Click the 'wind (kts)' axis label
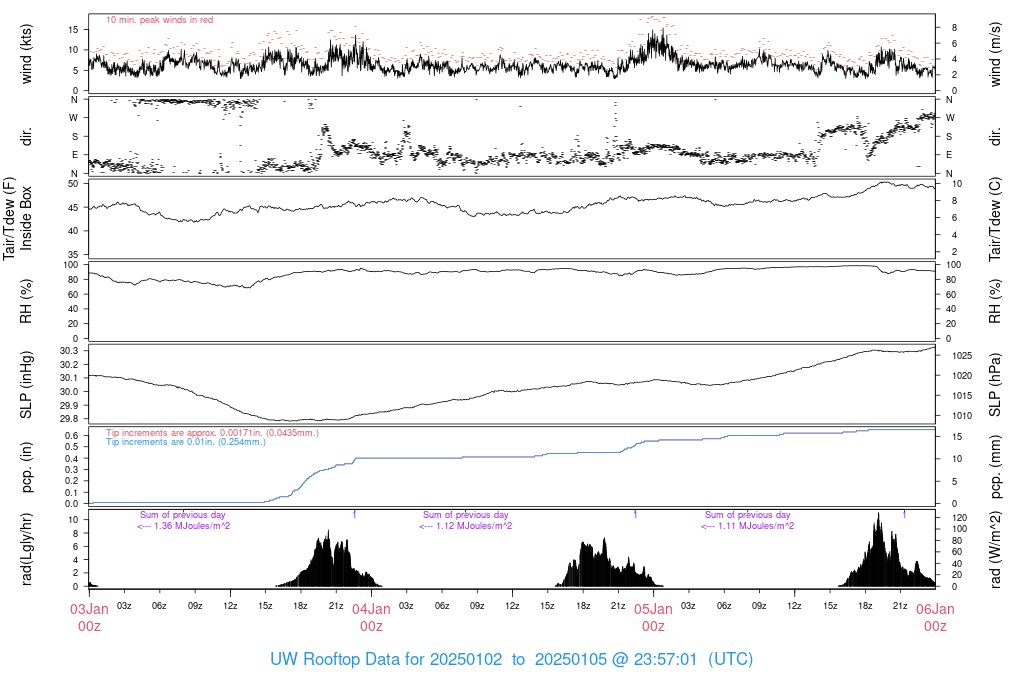The height and width of the screenshot is (700, 1024). pos(26,54)
